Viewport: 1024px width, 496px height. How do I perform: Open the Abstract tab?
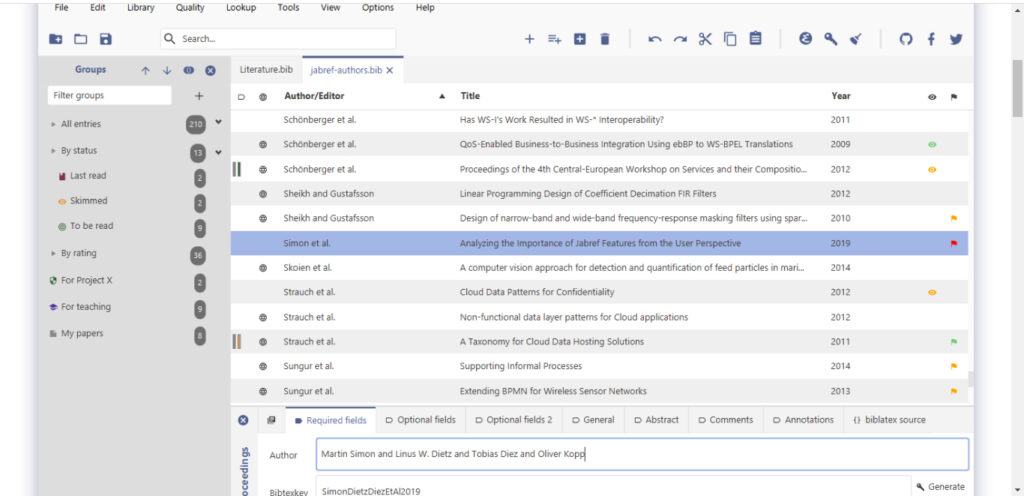[x=656, y=420]
